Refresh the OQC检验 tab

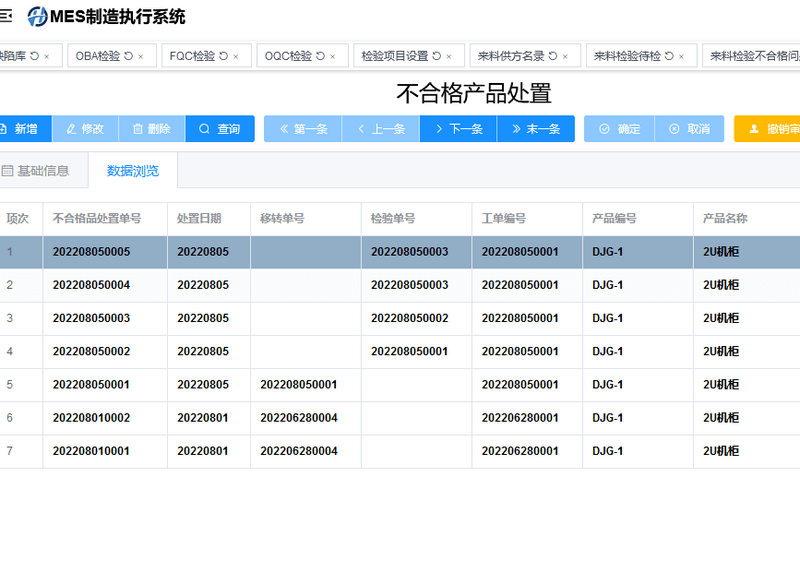click(x=320, y=56)
